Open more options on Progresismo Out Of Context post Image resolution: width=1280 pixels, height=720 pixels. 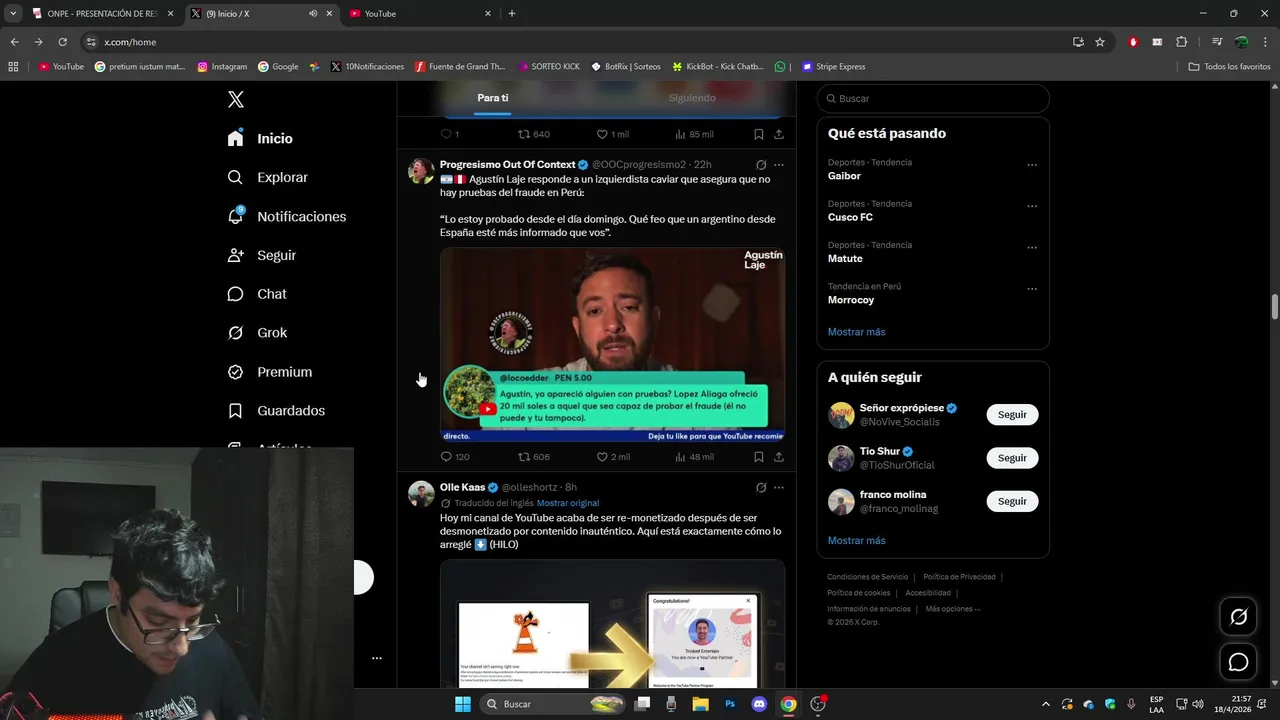(x=779, y=165)
